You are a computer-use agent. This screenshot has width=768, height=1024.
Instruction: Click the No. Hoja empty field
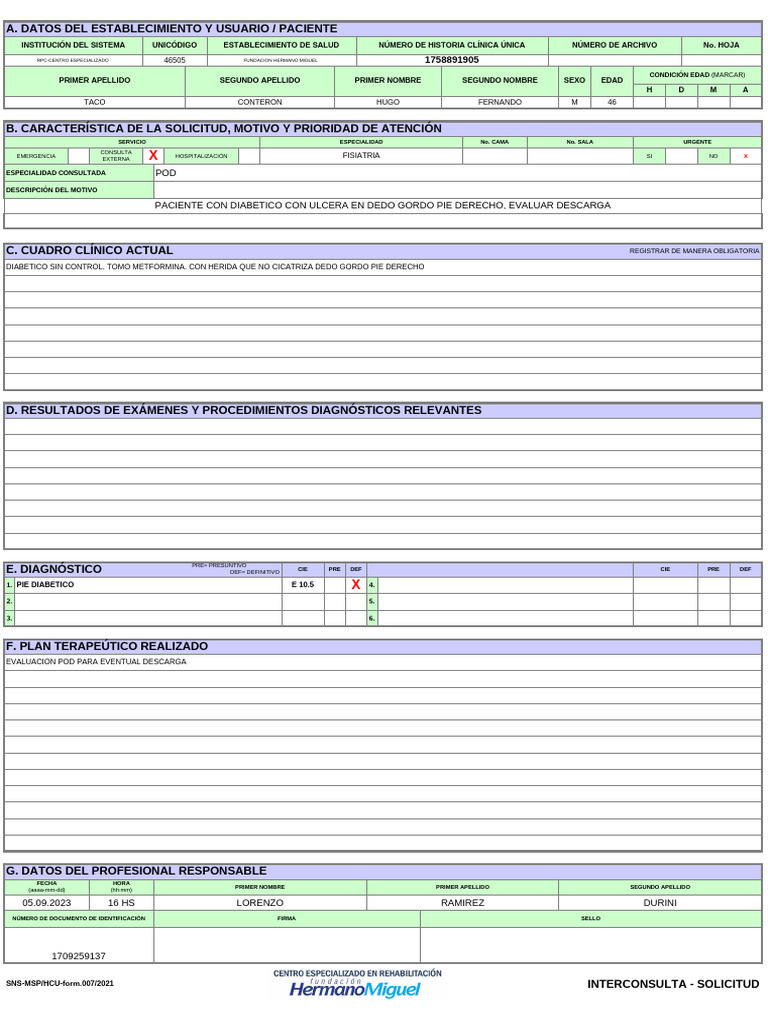pyautogui.click(x=722, y=60)
